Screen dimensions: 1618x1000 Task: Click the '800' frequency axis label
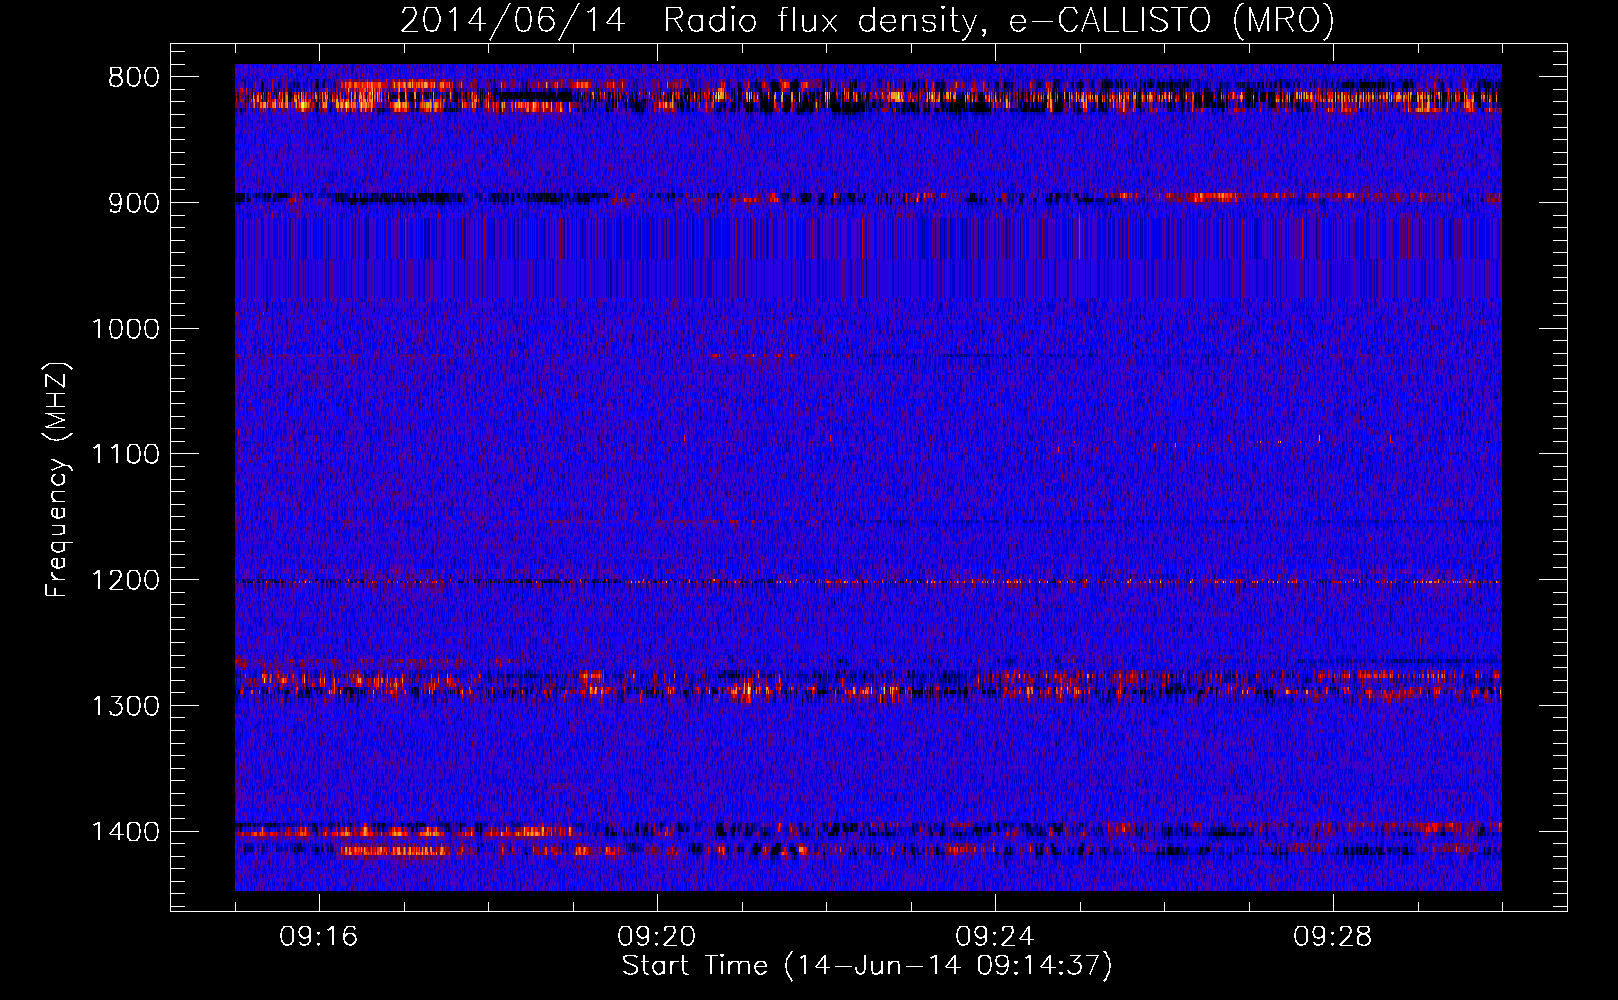(x=134, y=77)
